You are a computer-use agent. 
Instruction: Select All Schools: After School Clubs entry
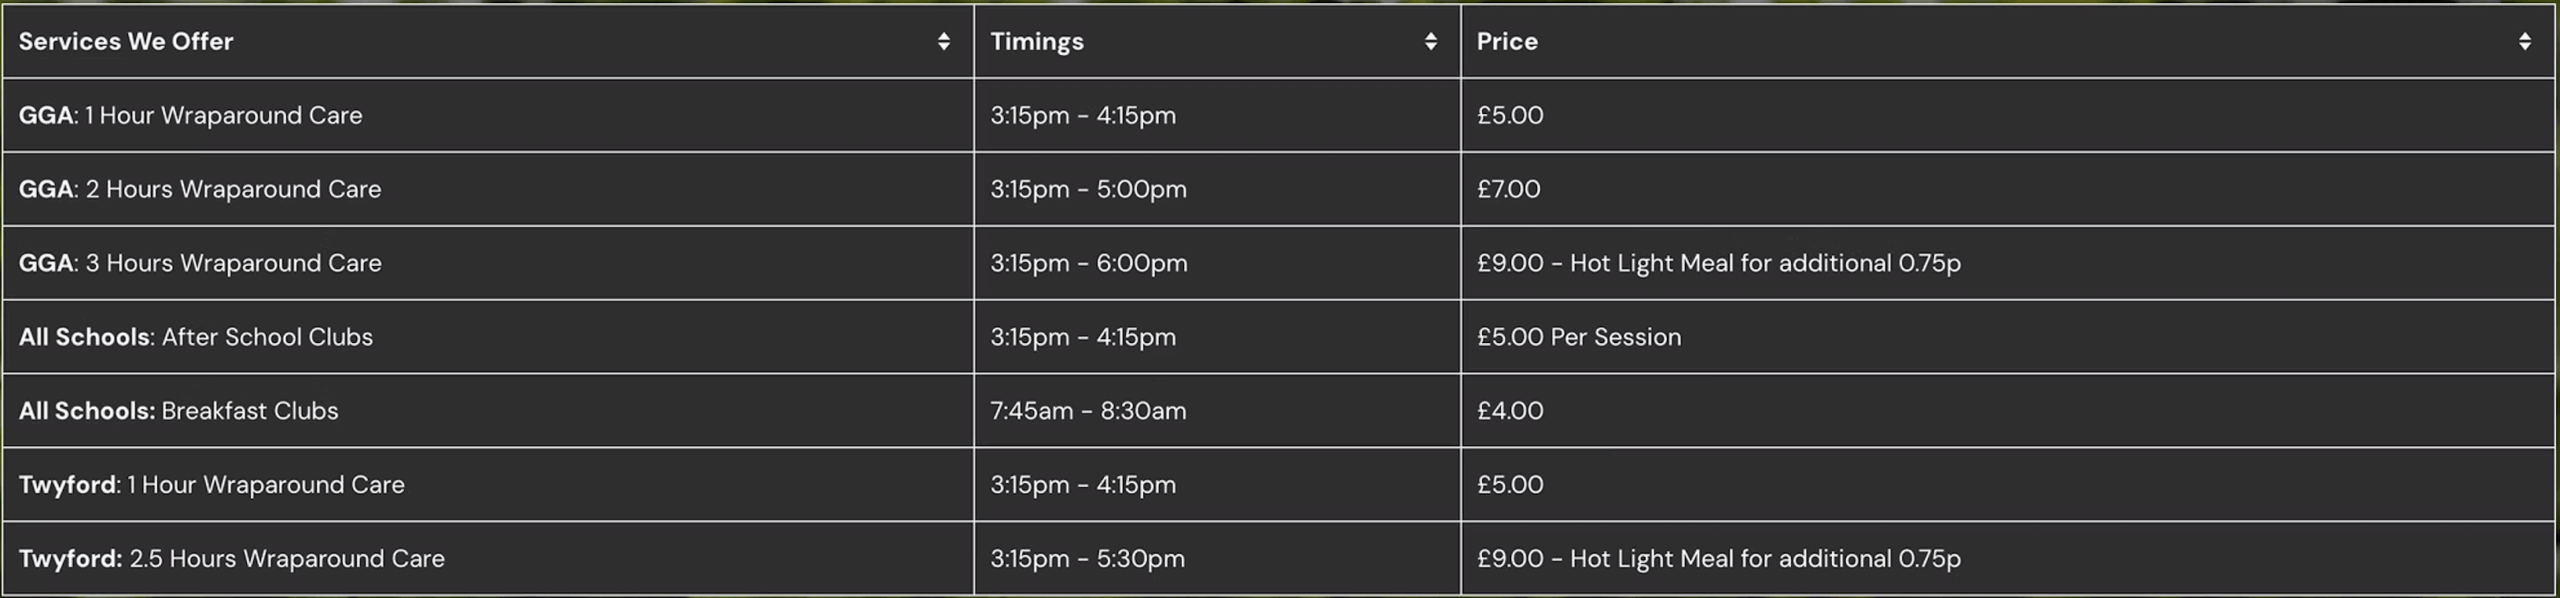point(196,337)
